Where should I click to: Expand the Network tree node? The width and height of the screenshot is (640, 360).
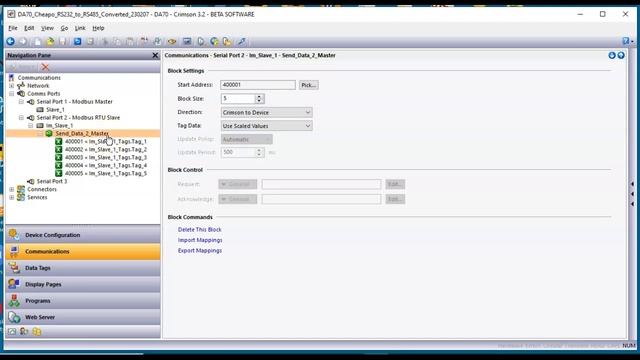coord(12,86)
